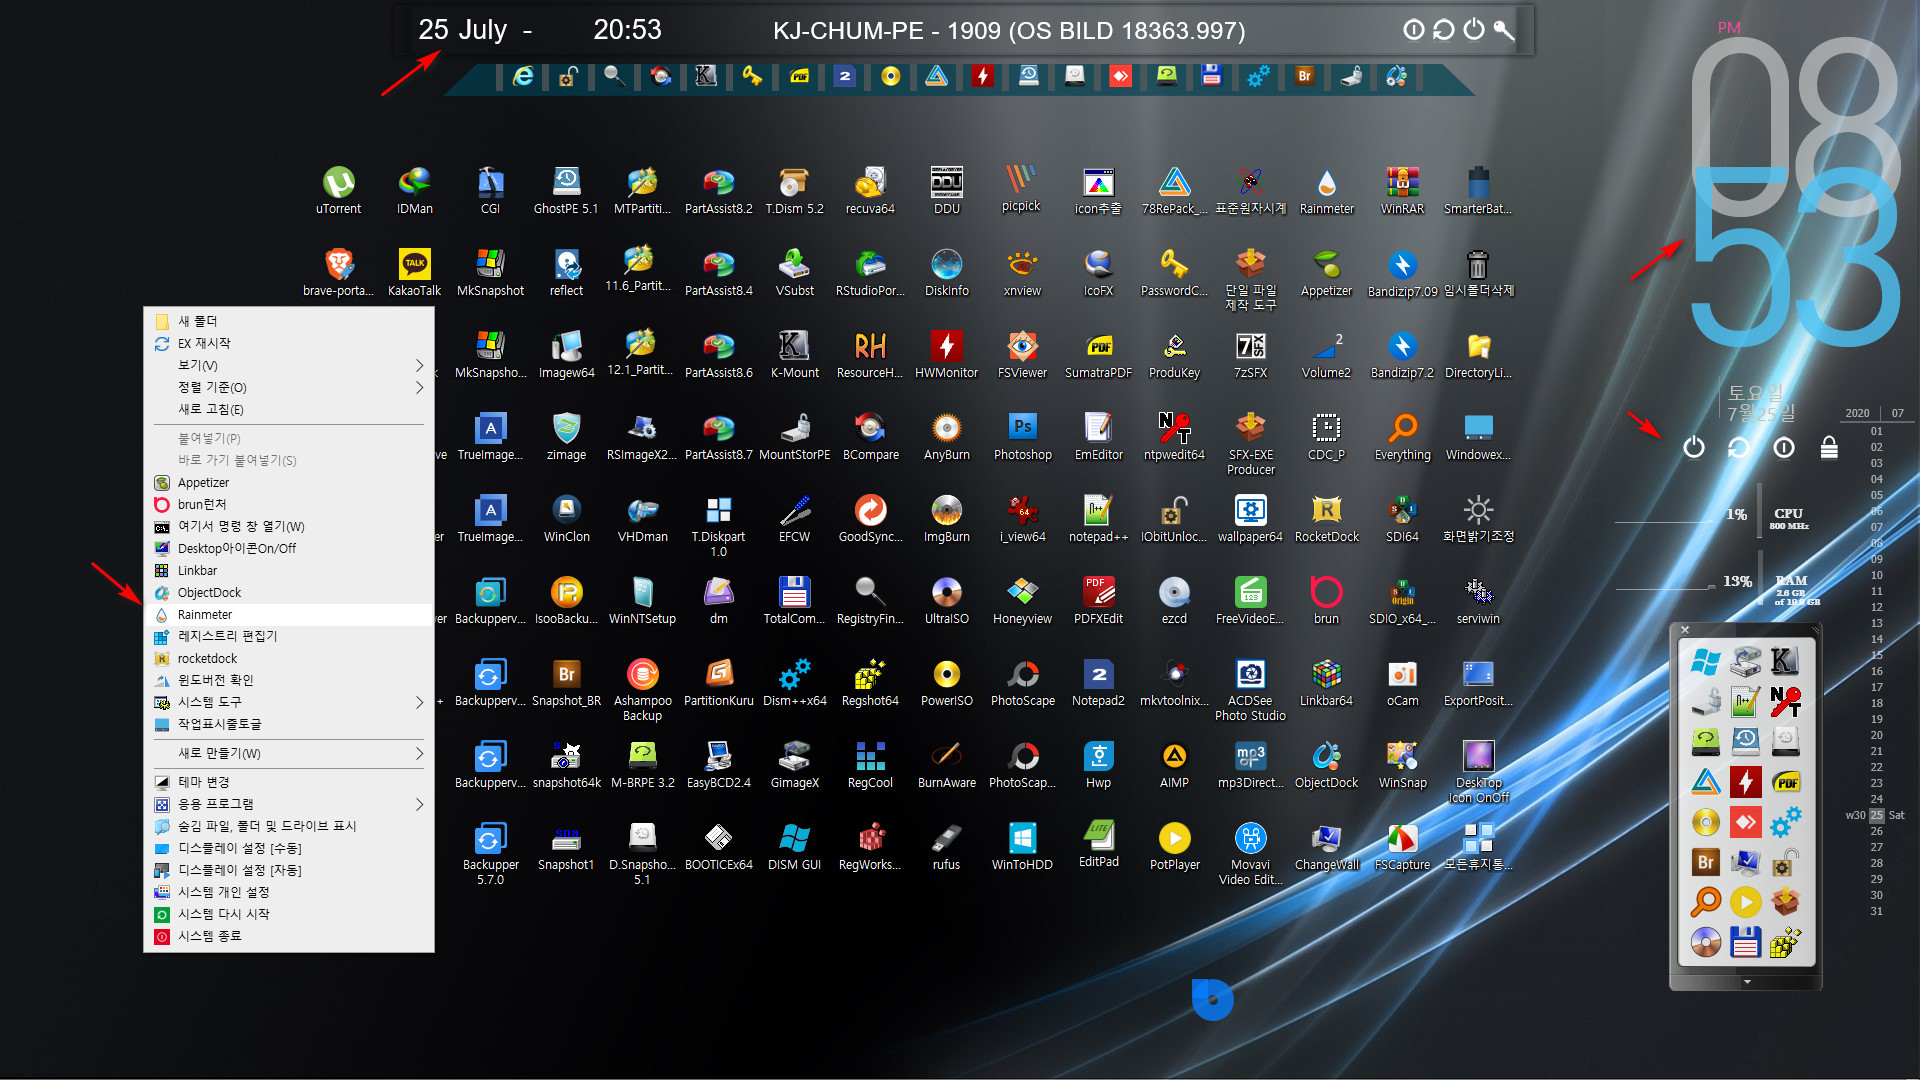This screenshot has height=1080, width=1920.
Task: Select the WinToHDD desktop icon
Action: (x=1022, y=846)
